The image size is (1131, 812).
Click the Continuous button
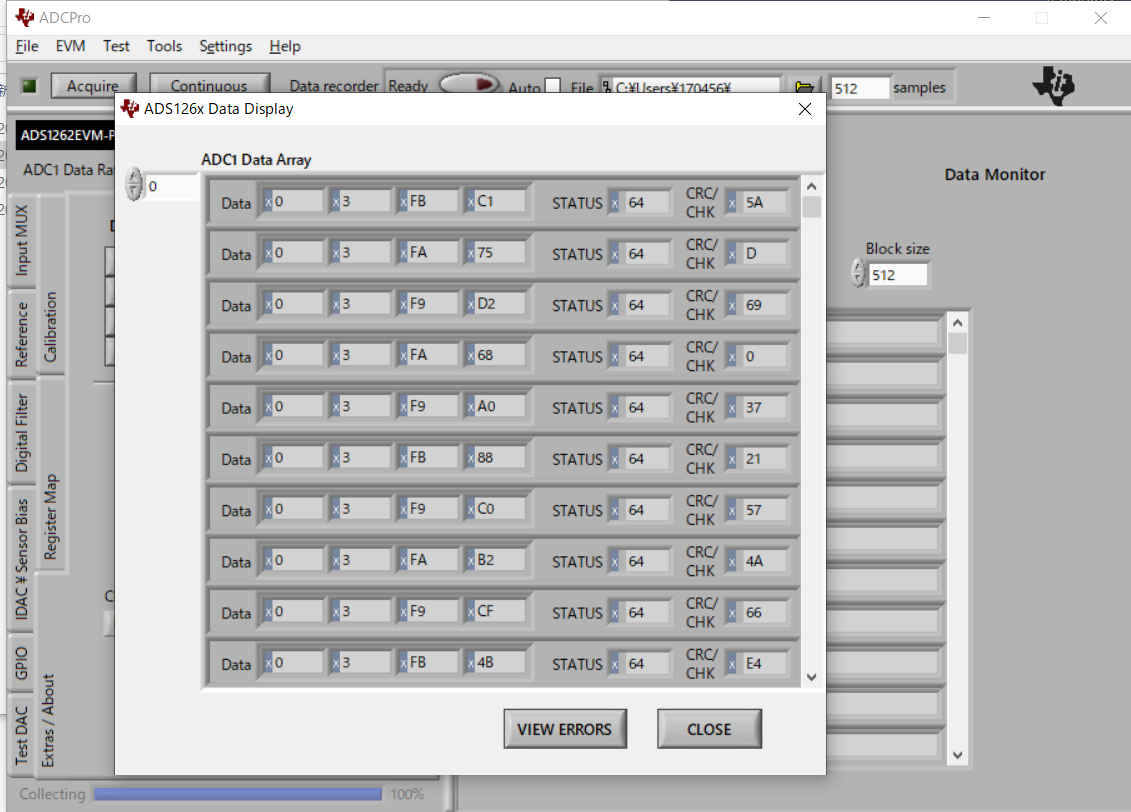[209, 86]
